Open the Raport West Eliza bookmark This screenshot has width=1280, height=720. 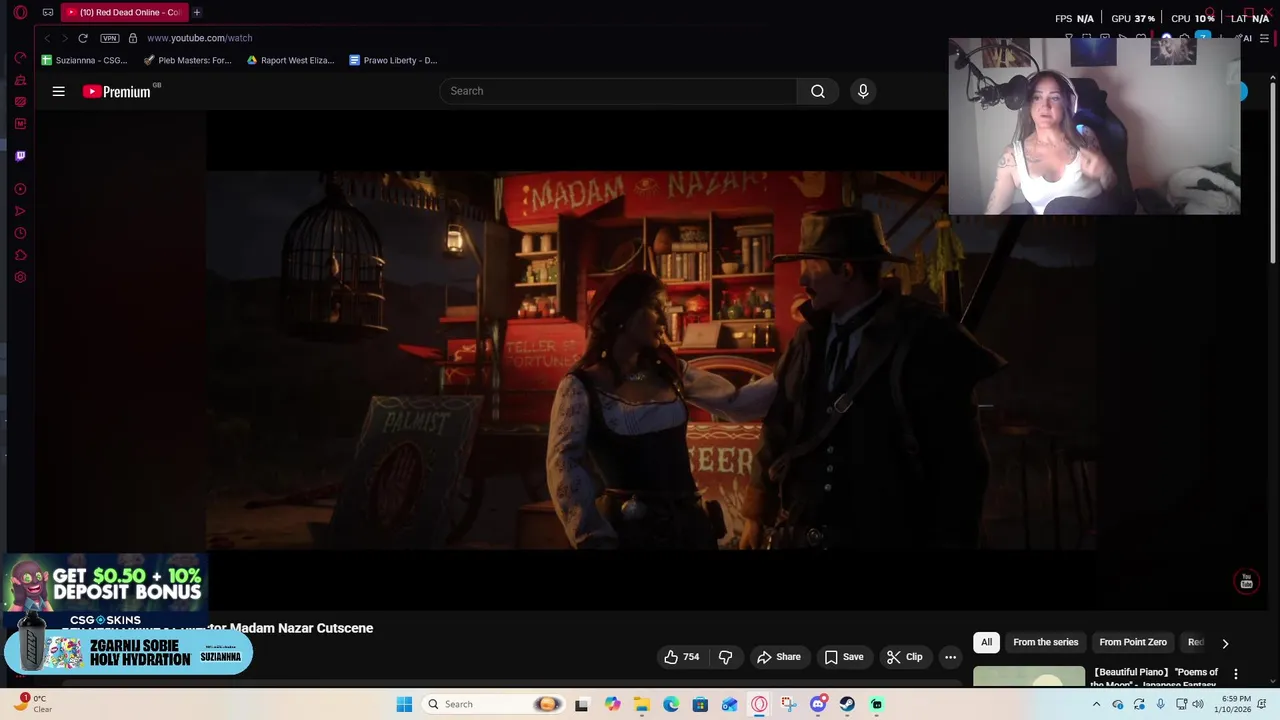pos(290,60)
